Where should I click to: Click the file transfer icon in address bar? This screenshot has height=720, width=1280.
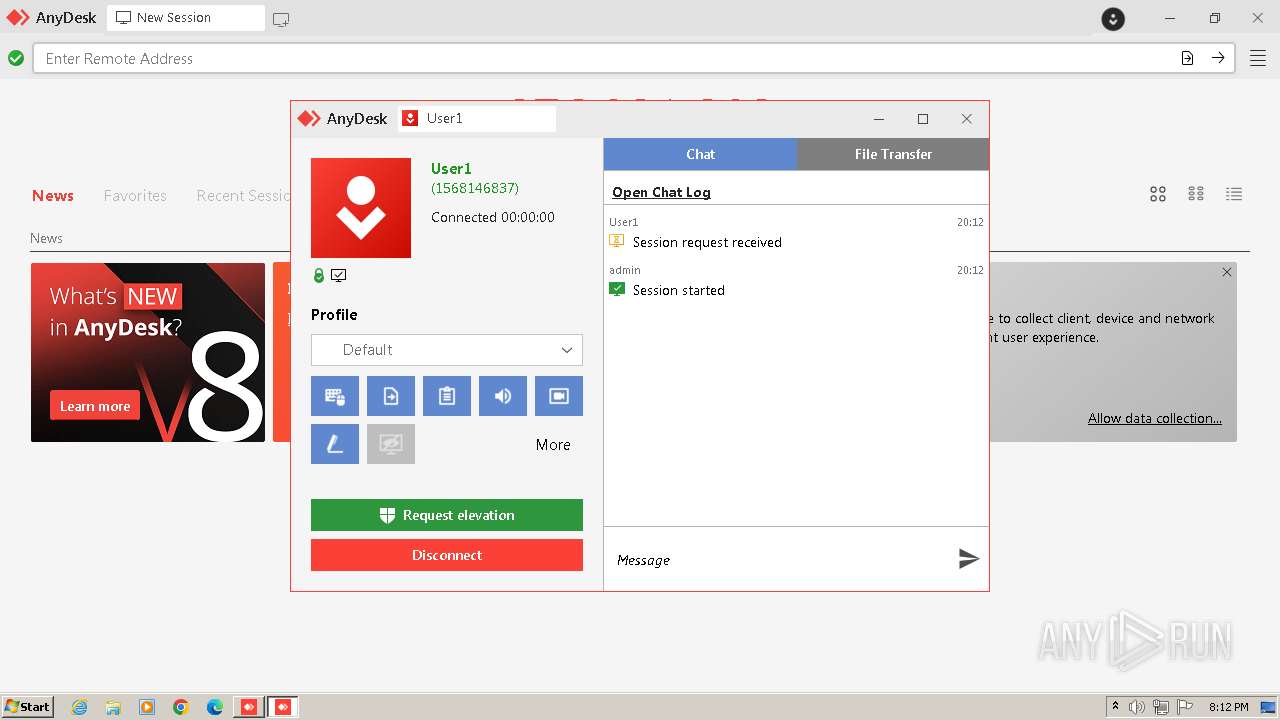pyautogui.click(x=1187, y=58)
